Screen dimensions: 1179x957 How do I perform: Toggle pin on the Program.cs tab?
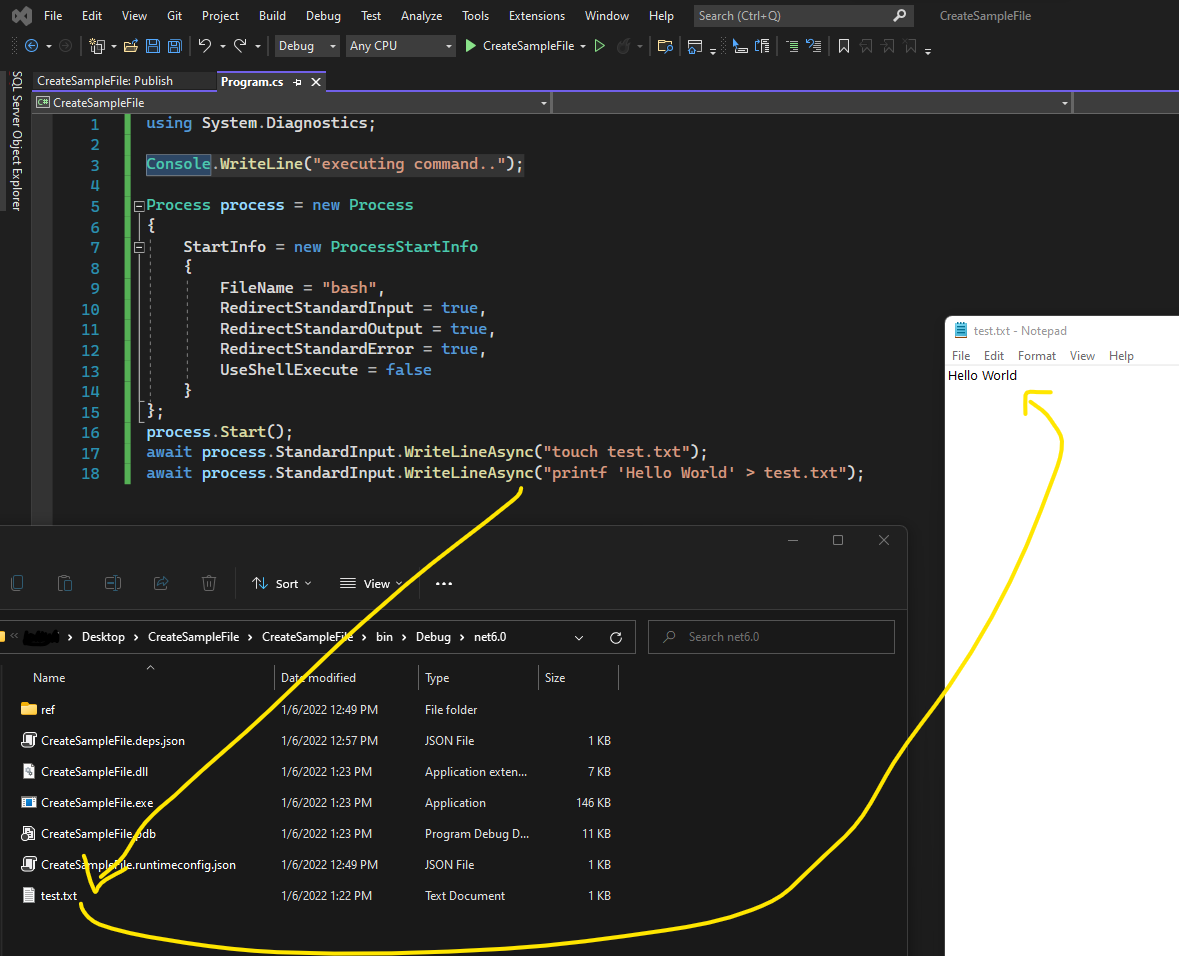[298, 82]
